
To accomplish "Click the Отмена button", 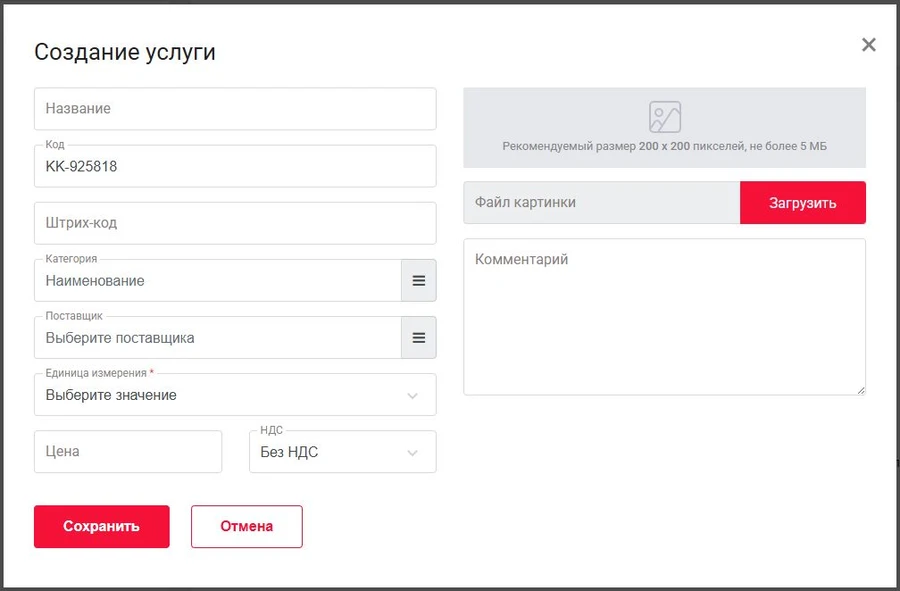I will (x=246, y=526).
